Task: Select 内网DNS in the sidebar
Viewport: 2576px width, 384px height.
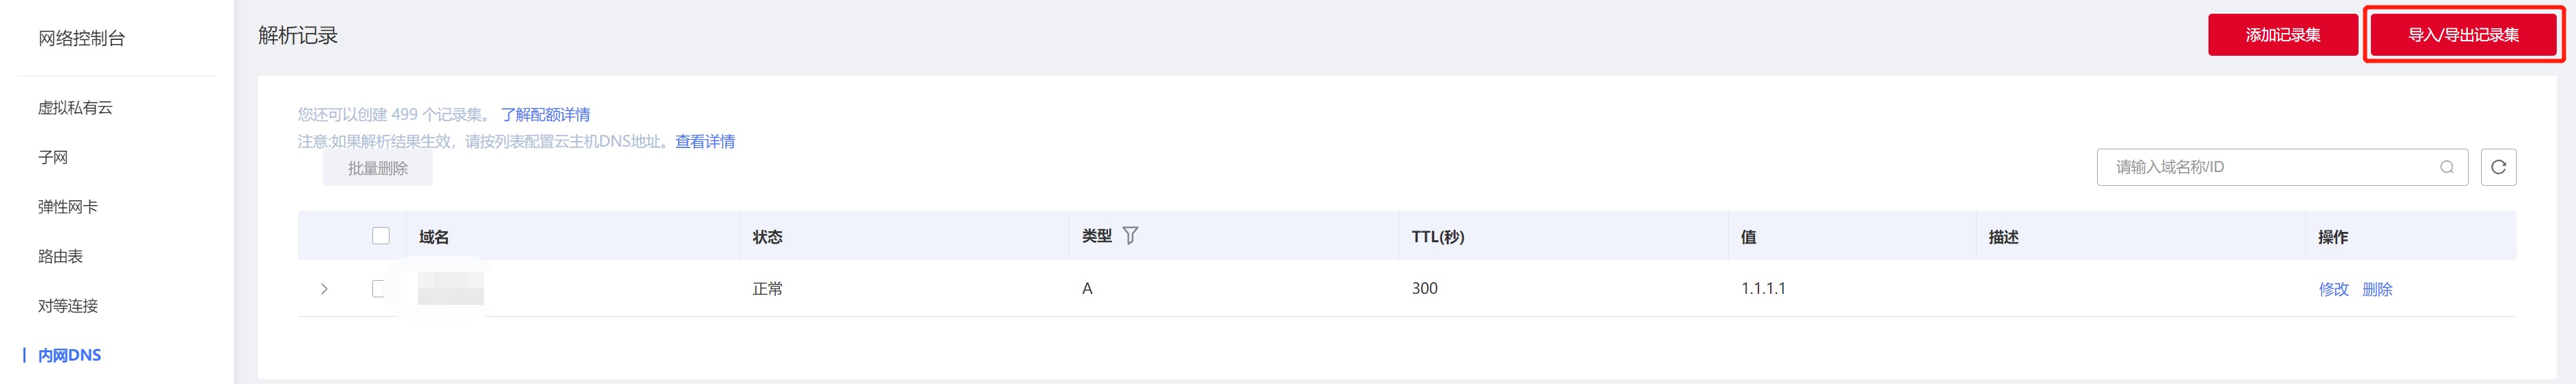Action: pos(69,355)
